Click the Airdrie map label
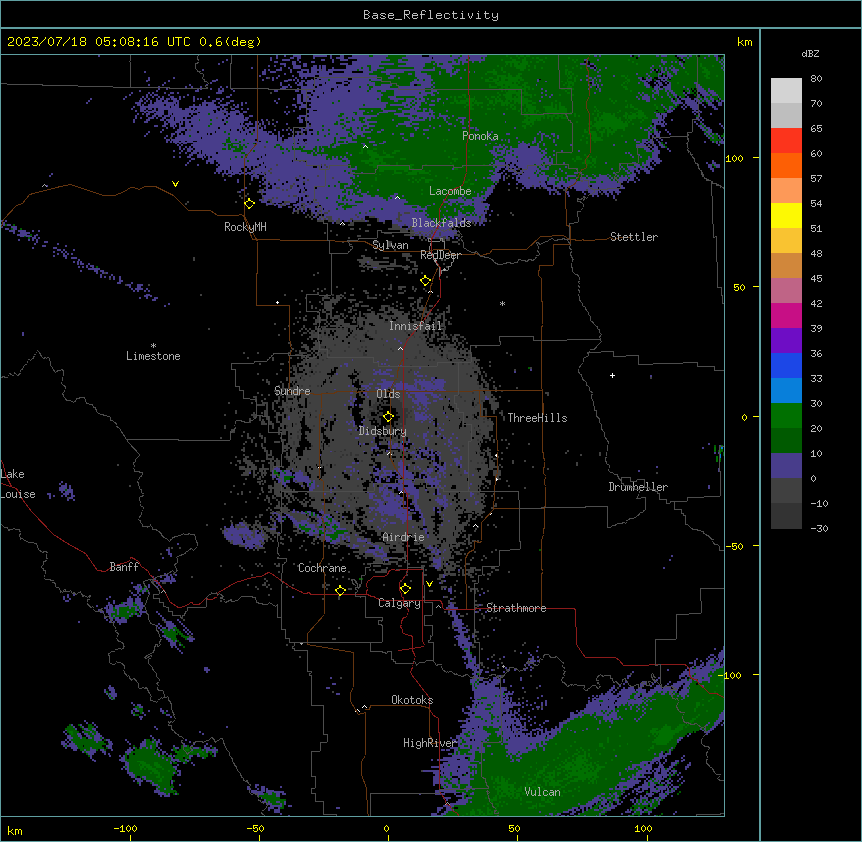The width and height of the screenshot is (862, 842). [404, 537]
